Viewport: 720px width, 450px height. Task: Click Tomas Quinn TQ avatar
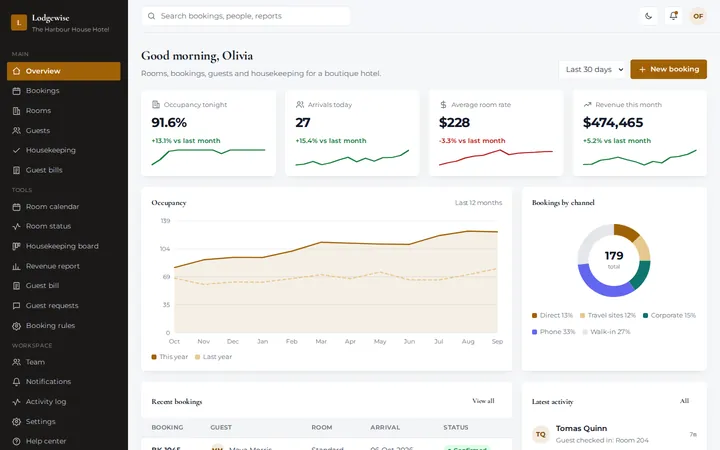(540, 434)
